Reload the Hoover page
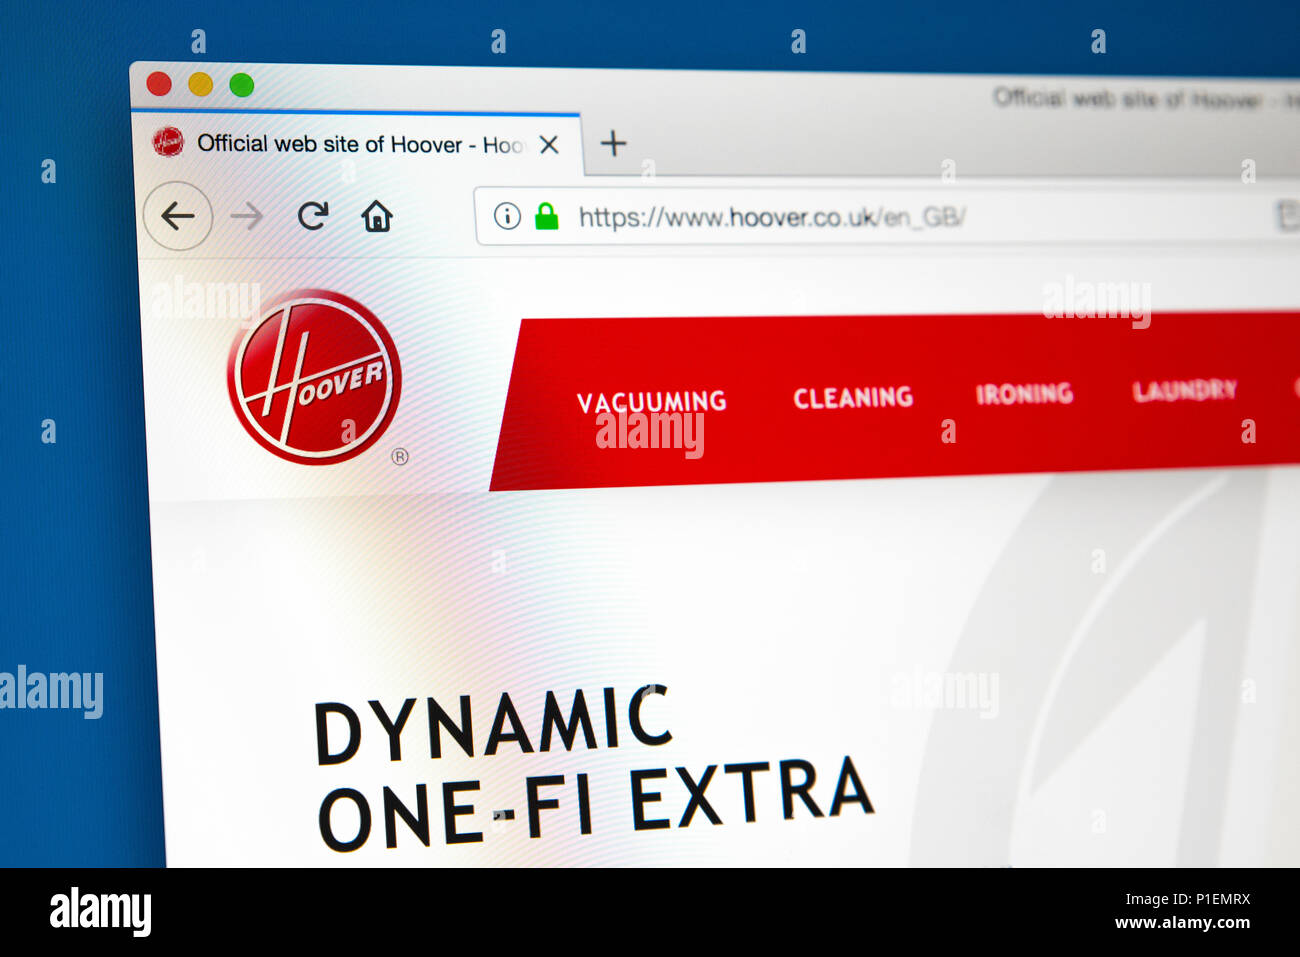Screen dimensions: 1300x957 [313, 215]
